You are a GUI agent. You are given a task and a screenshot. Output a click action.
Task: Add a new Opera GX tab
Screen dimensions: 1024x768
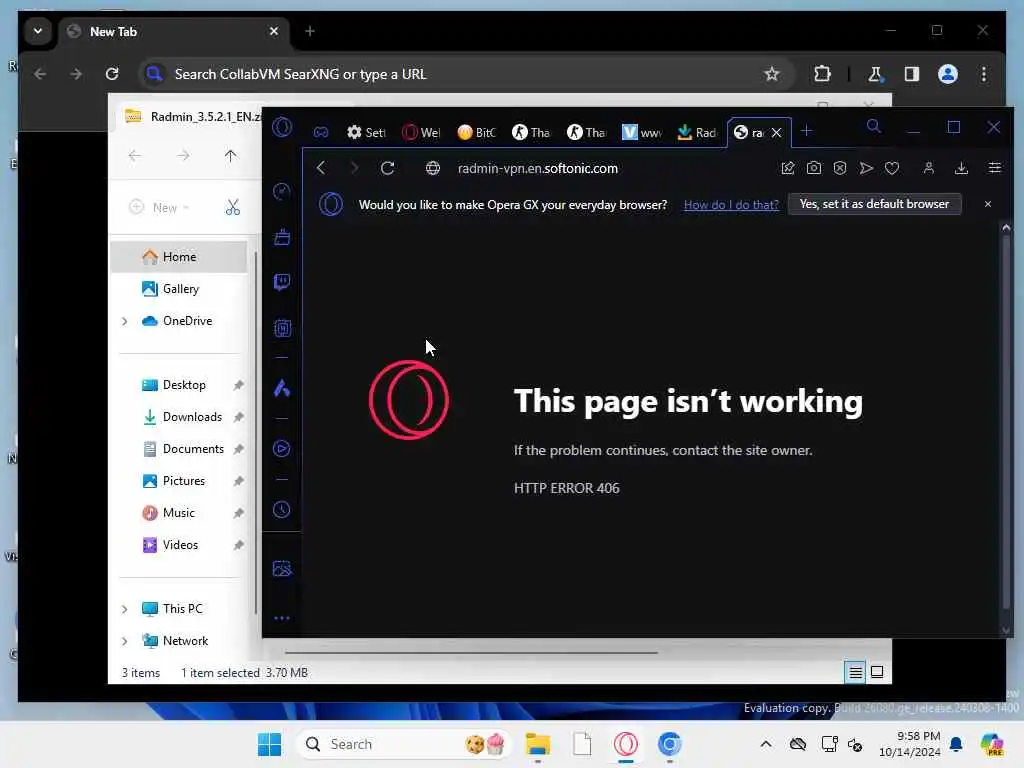807,131
